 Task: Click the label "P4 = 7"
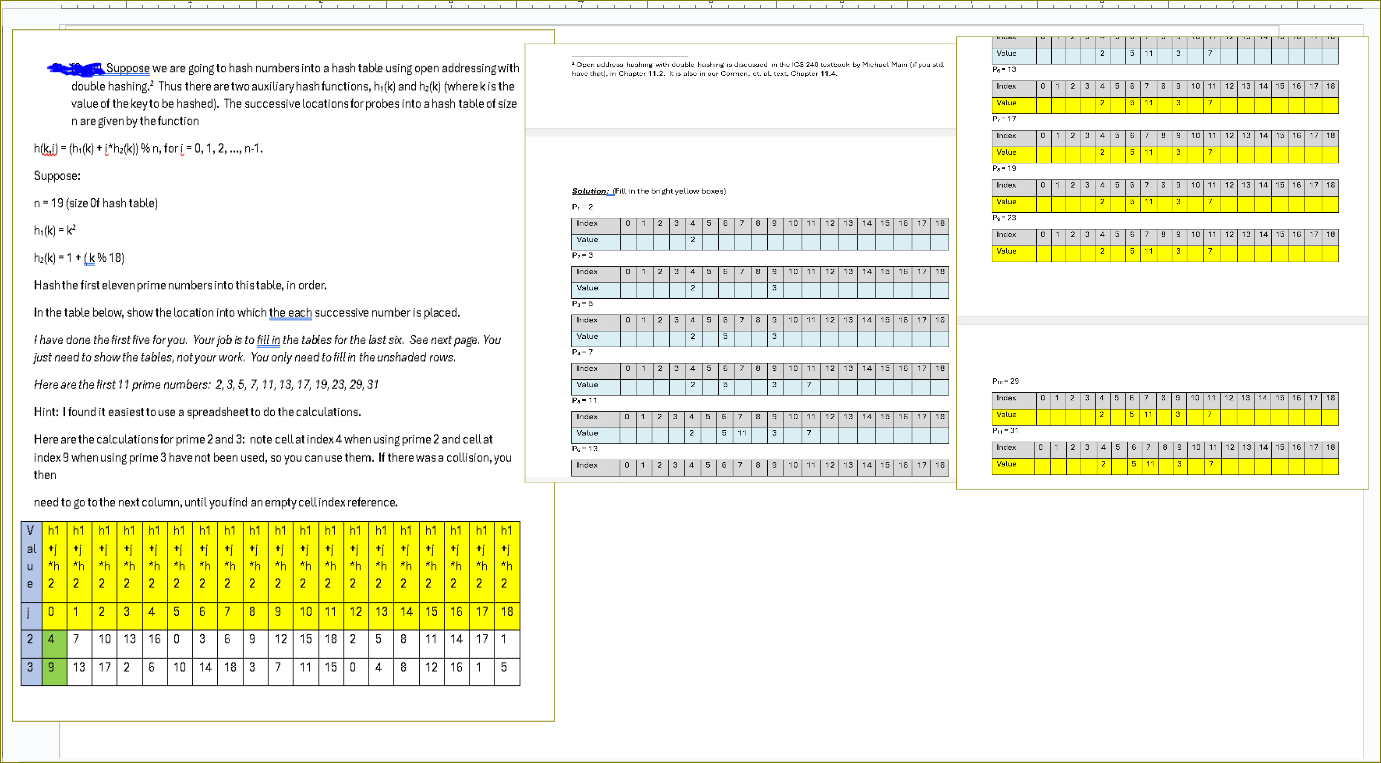point(582,352)
